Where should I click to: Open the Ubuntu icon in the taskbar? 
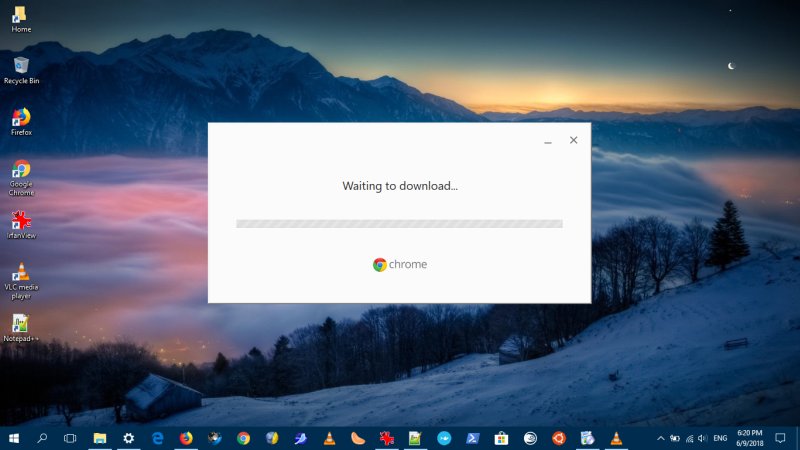559,438
